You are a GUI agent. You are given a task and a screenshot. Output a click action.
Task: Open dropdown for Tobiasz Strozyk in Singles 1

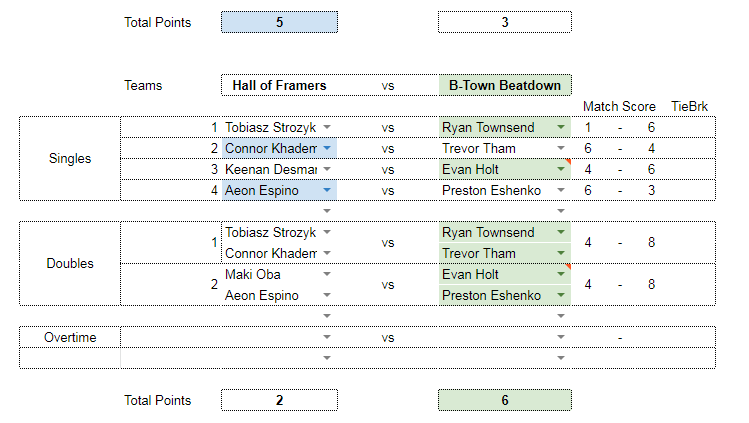(x=327, y=127)
